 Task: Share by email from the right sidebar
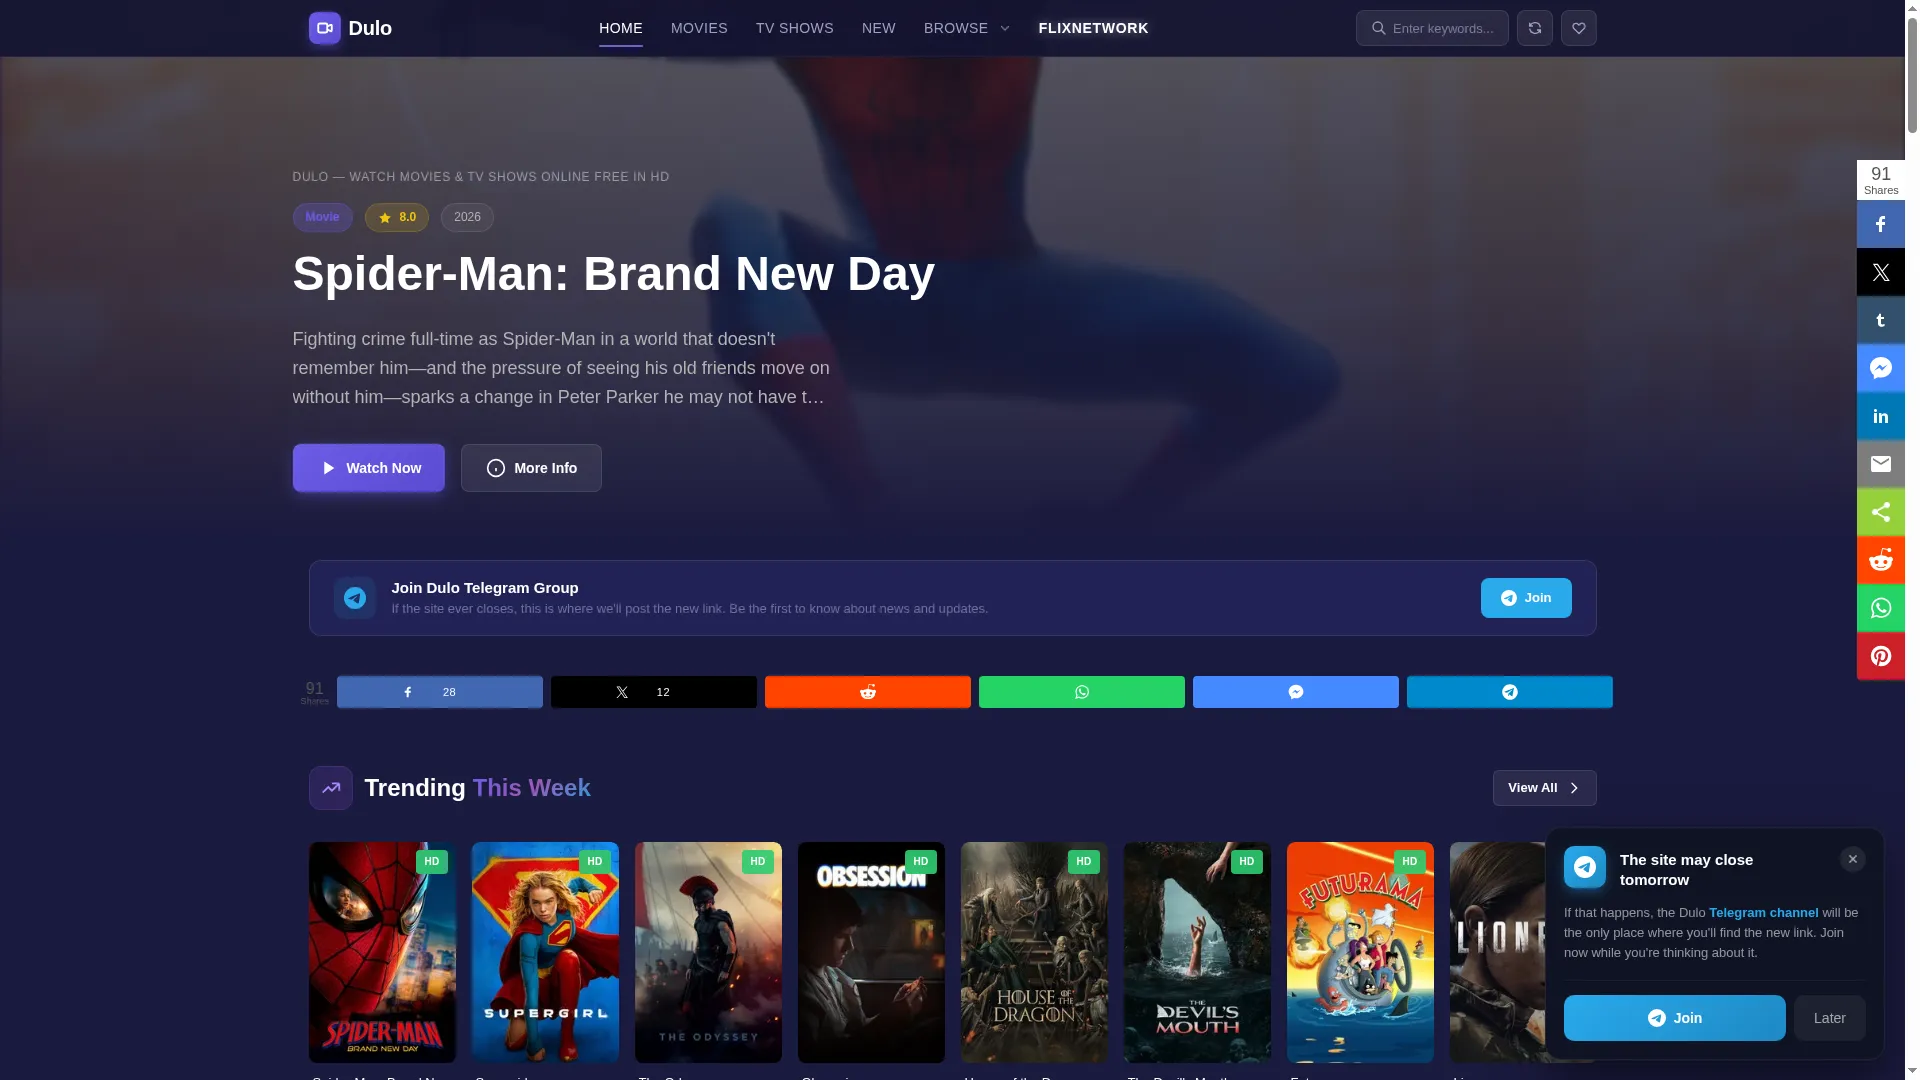(x=1881, y=464)
